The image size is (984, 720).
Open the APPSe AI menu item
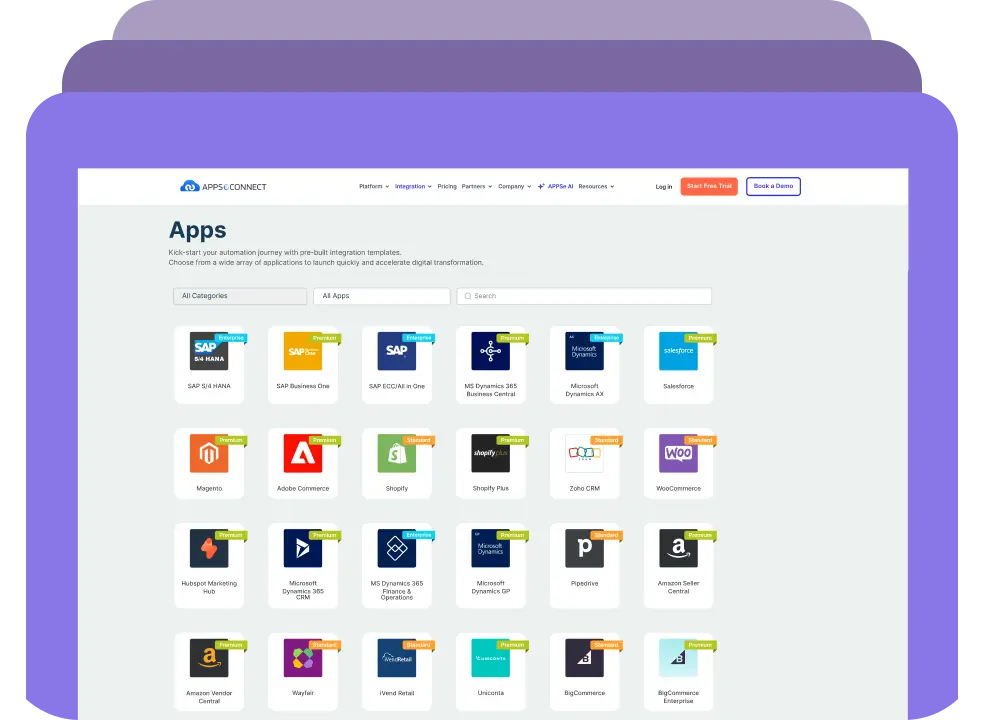click(x=555, y=186)
